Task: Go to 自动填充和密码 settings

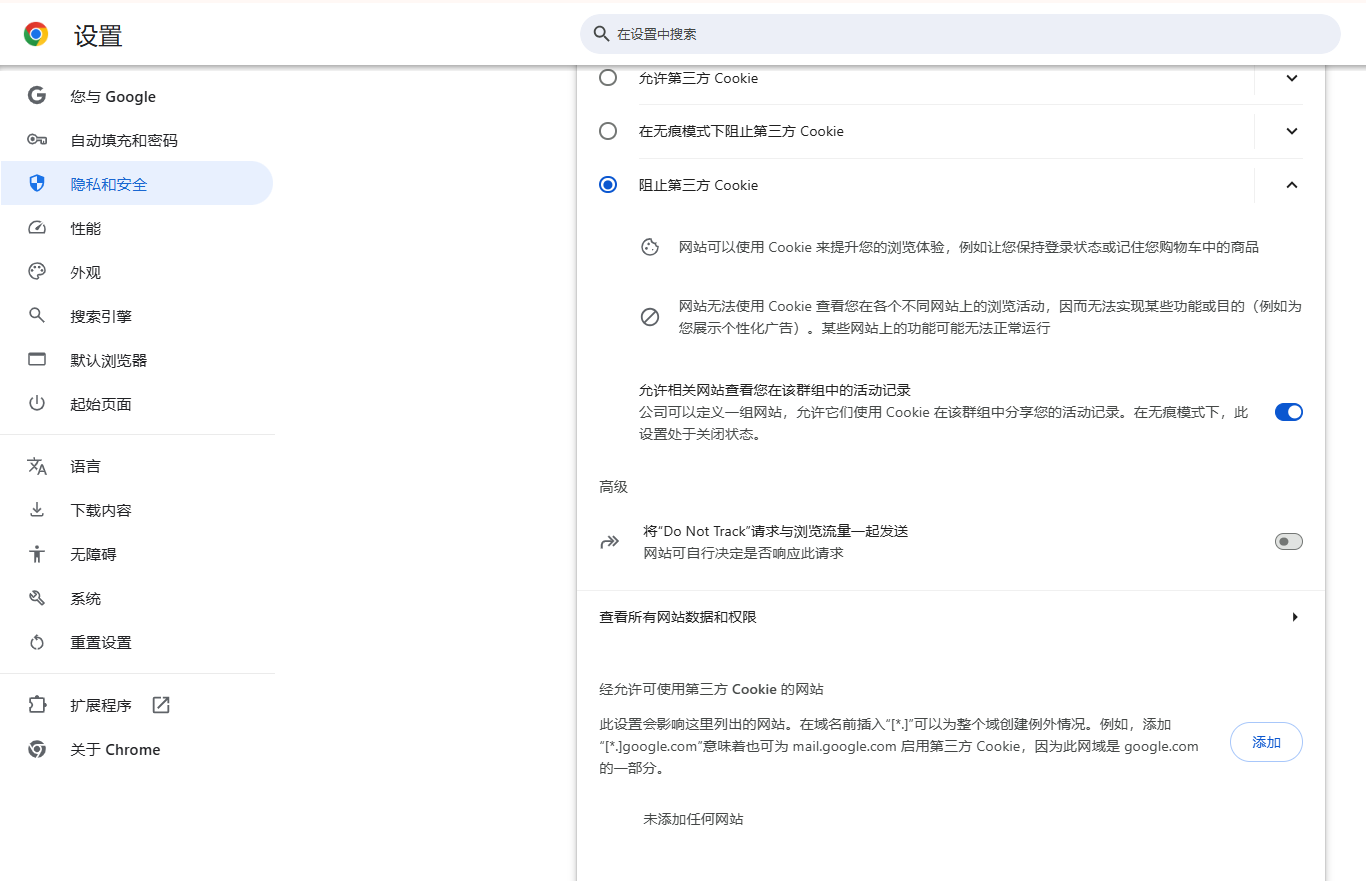Action: pos(137,140)
